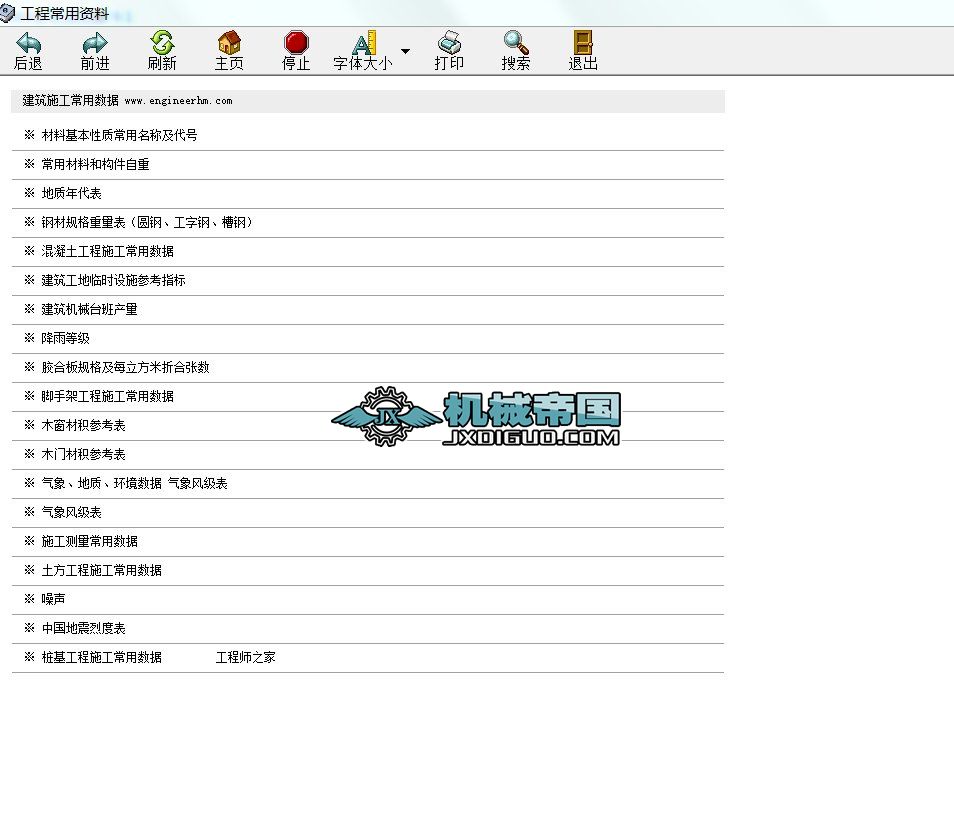Select 建筑机械台班产量 item

(89, 310)
